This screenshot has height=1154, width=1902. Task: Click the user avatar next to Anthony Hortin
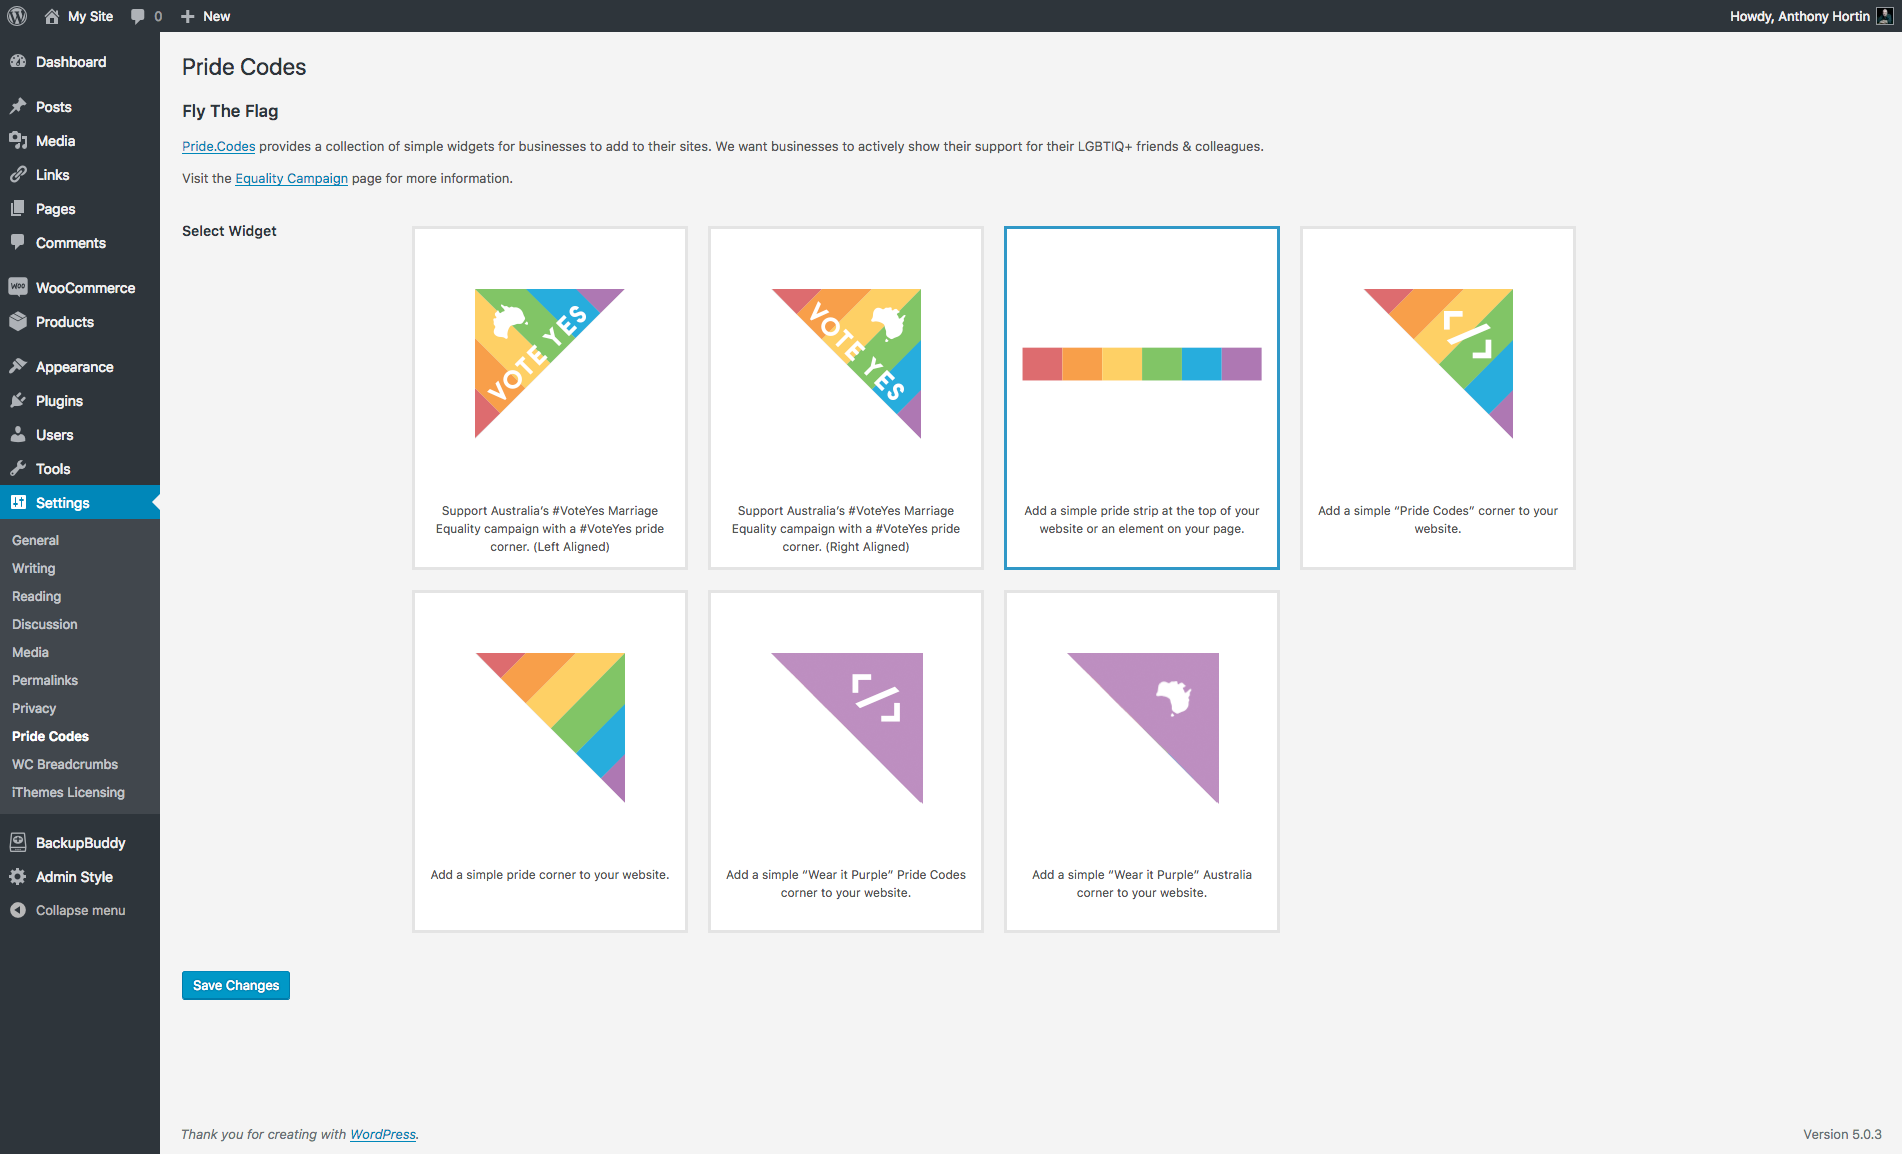1884,16
